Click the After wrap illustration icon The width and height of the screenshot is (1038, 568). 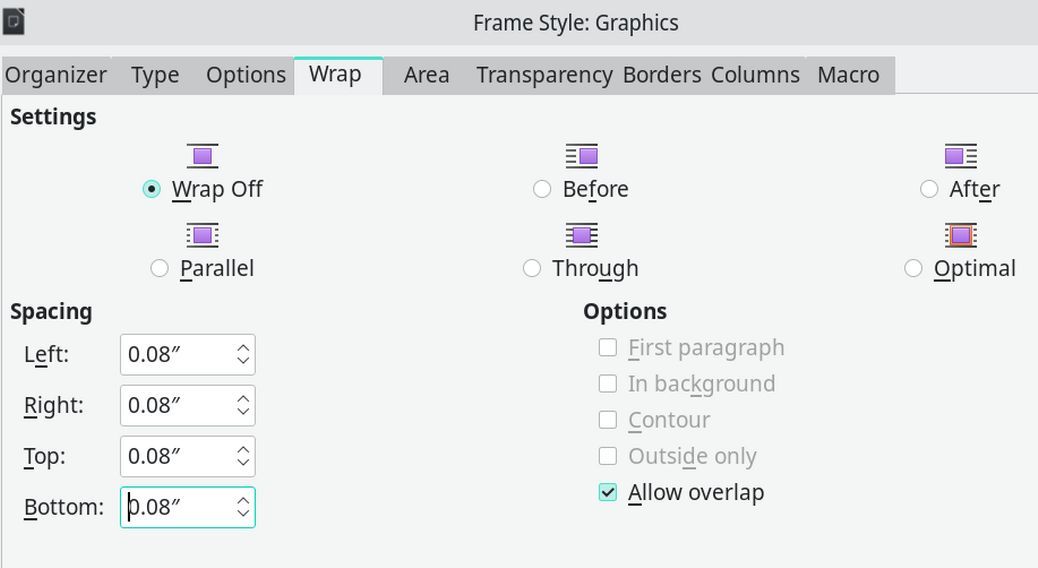pyautogui.click(x=961, y=156)
